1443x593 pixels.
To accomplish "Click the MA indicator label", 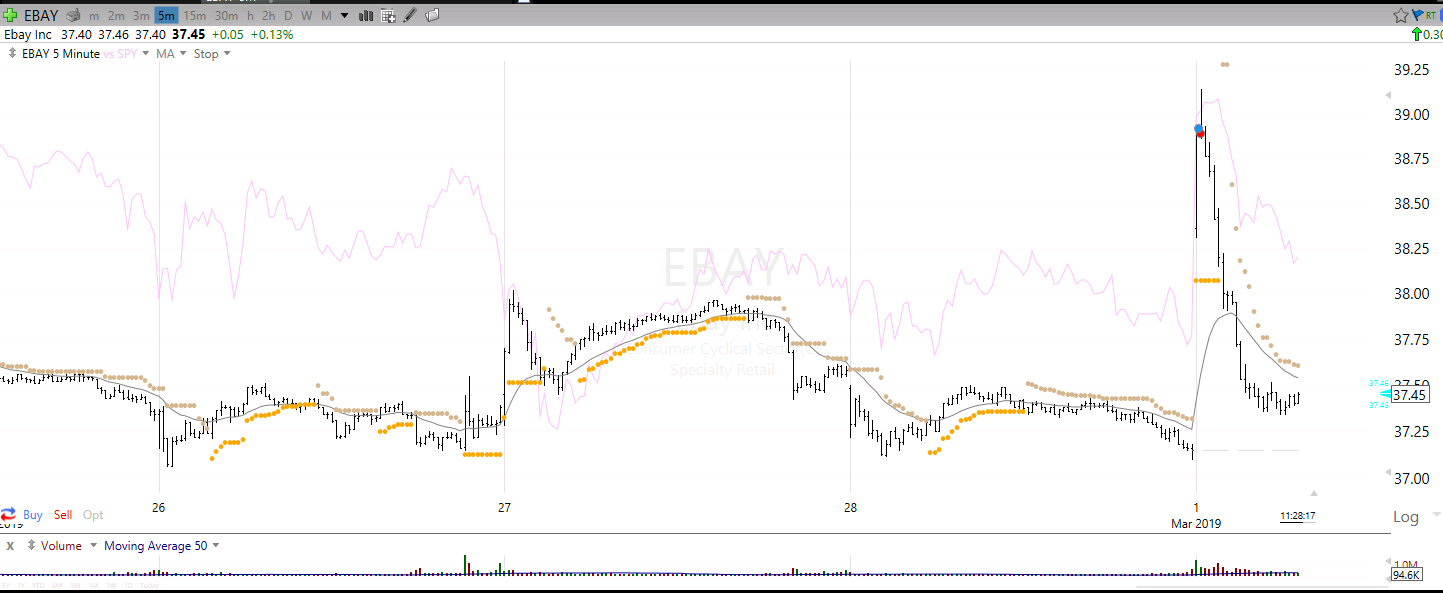I will [x=165, y=54].
